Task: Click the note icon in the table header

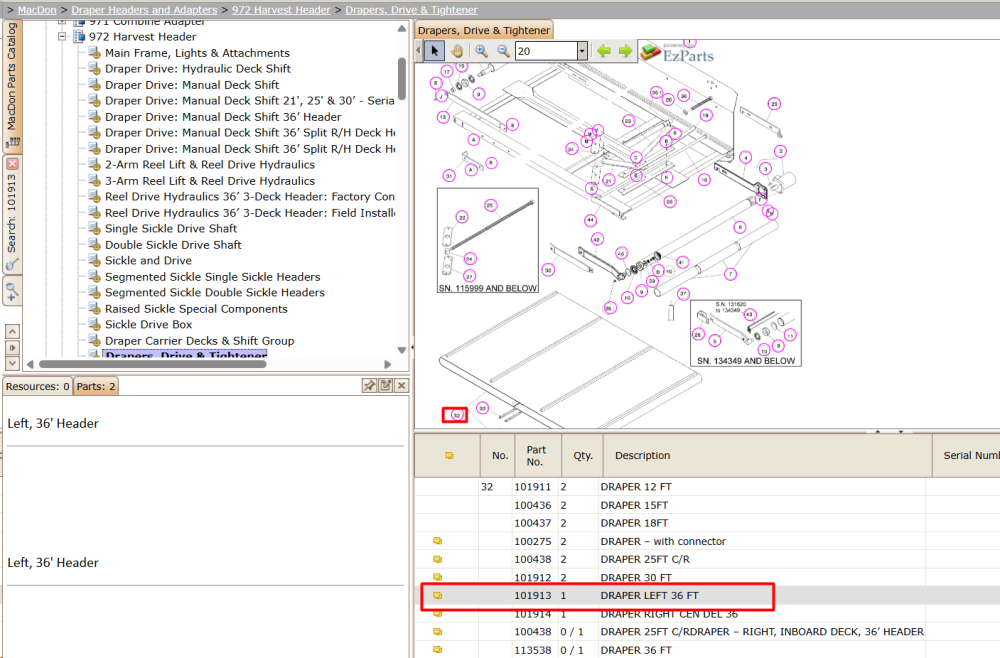Action: click(x=449, y=455)
